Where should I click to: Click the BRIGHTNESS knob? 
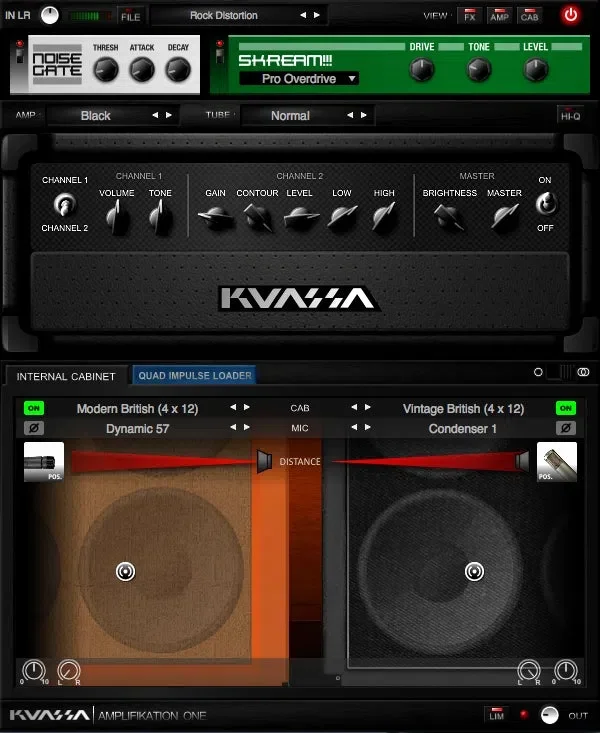(449, 217)
